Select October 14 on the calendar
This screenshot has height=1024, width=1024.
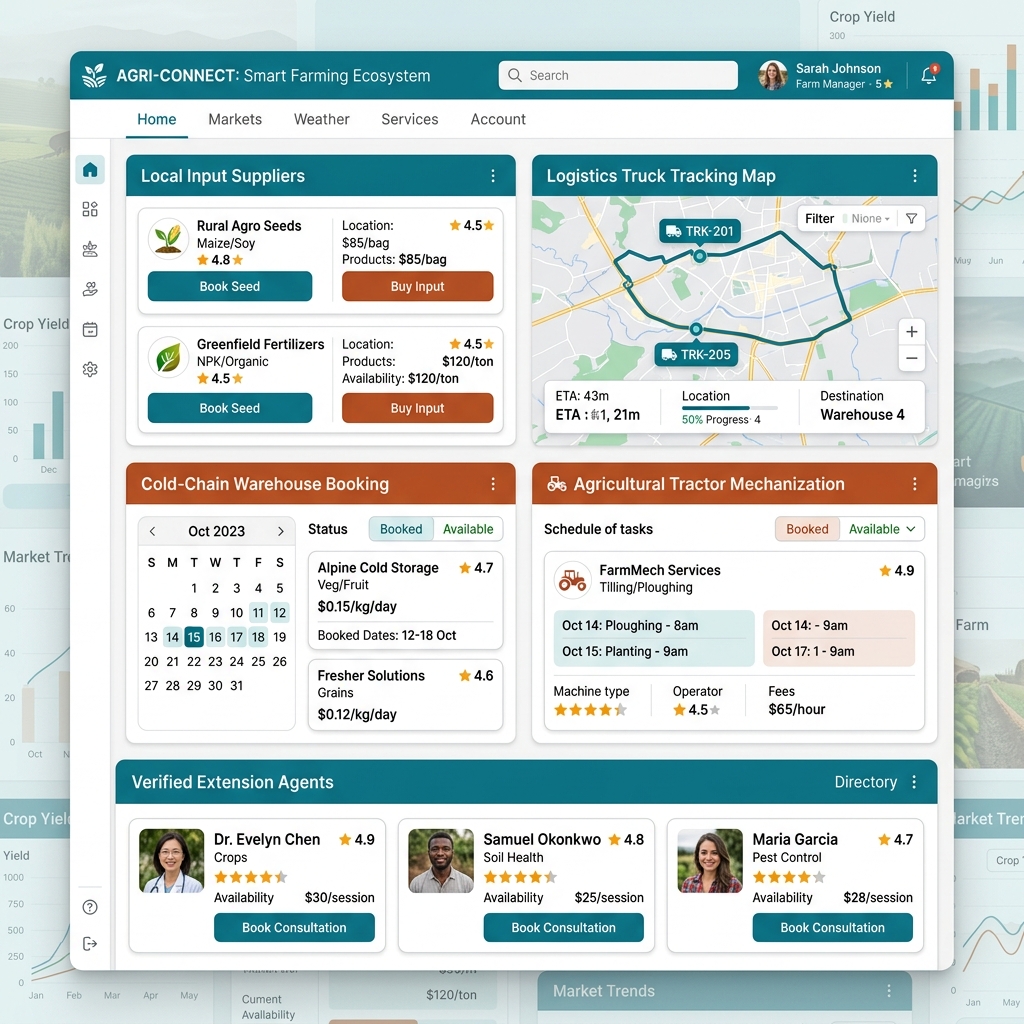[x=172, y=637]
